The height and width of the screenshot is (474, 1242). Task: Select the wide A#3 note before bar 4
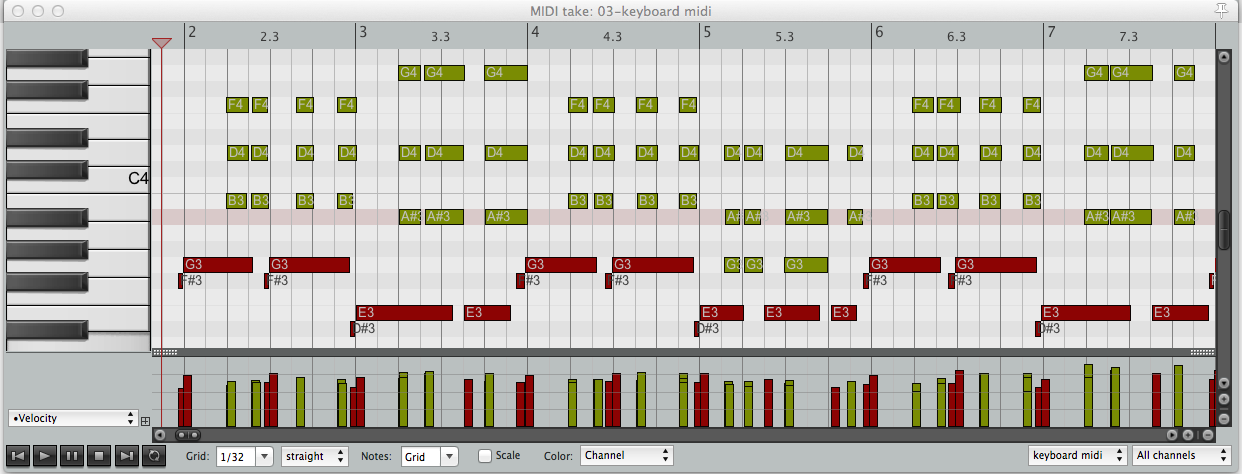coord(506,217)
